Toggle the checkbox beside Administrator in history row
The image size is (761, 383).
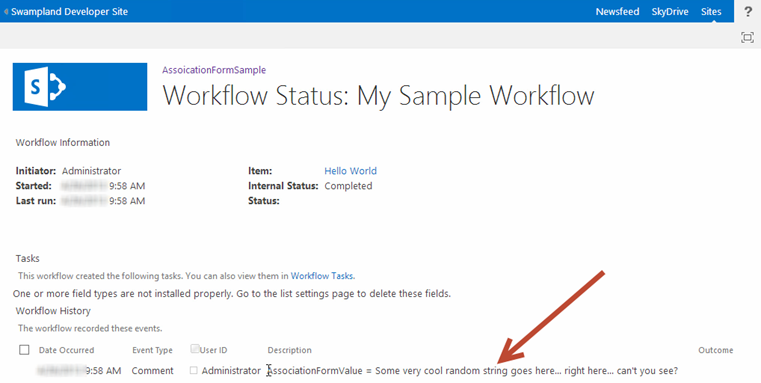coord(194,370)
